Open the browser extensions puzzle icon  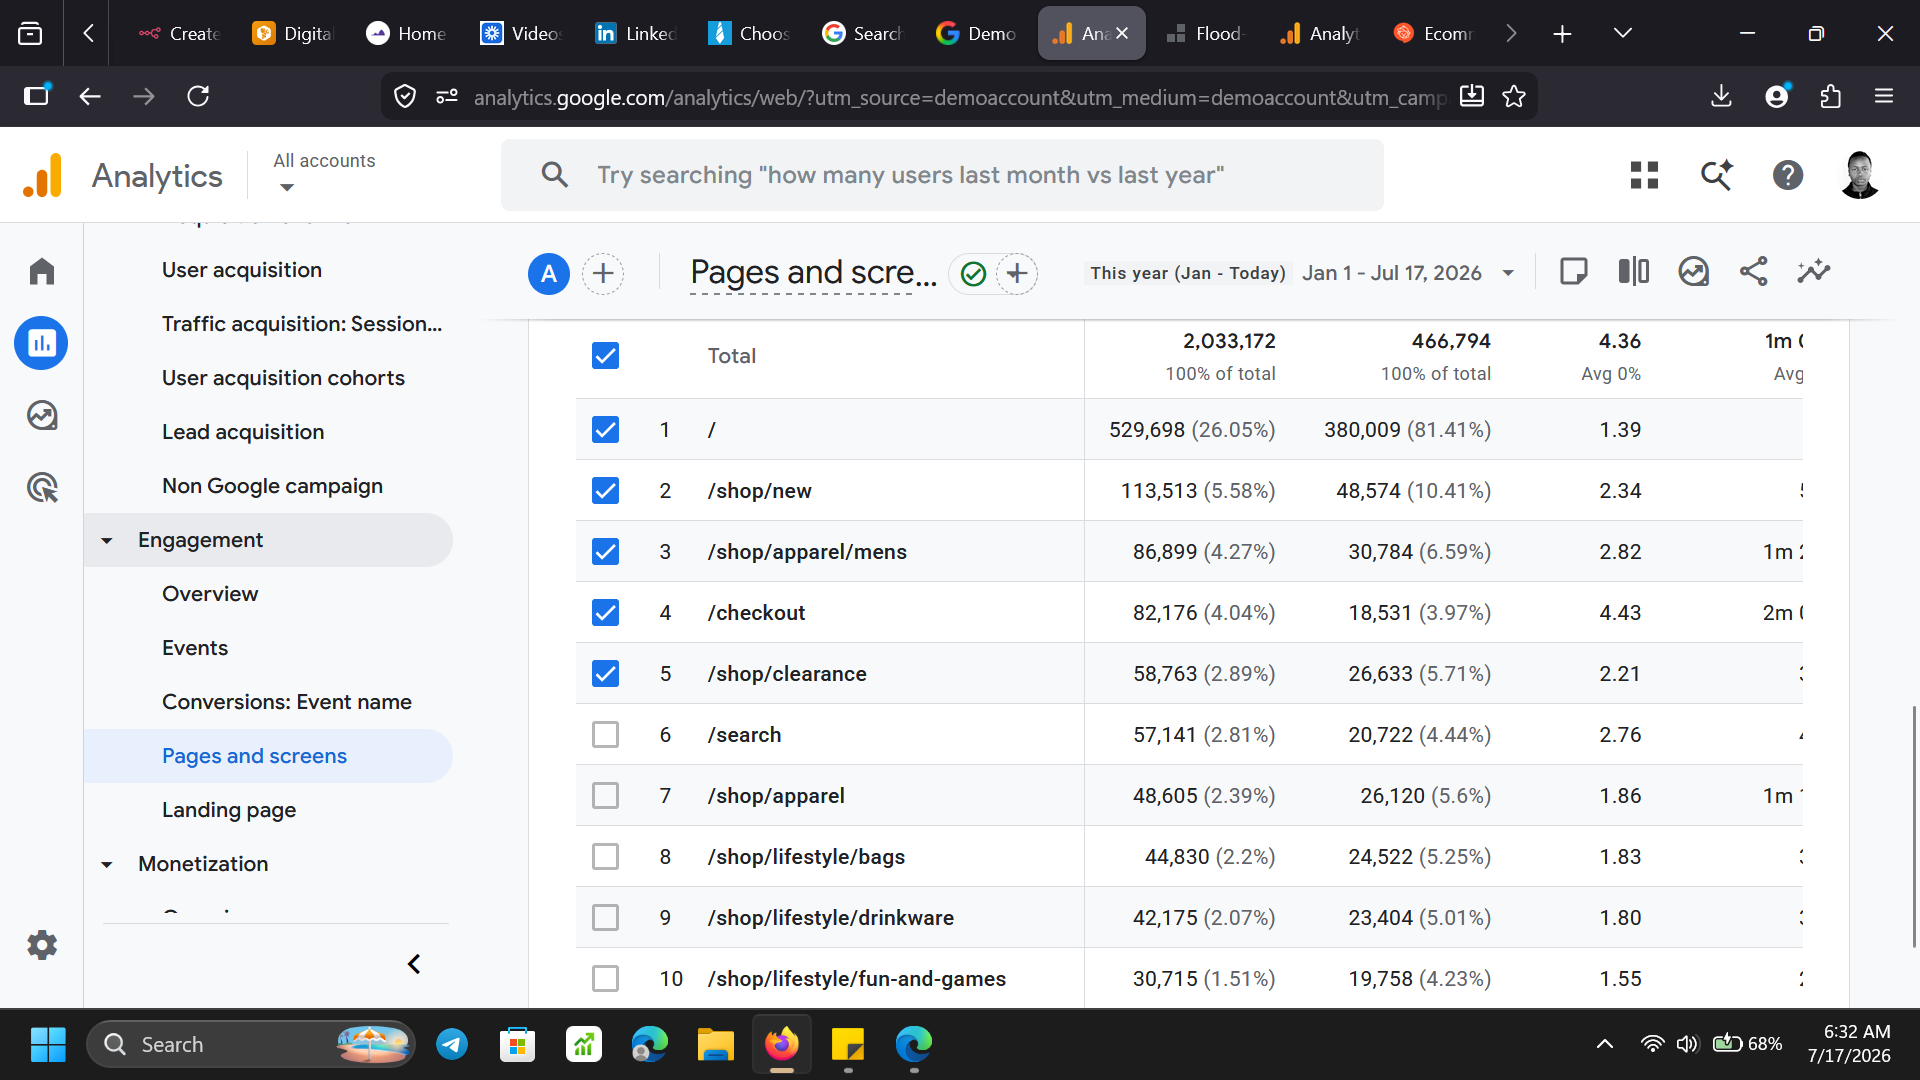point(1830,96)
